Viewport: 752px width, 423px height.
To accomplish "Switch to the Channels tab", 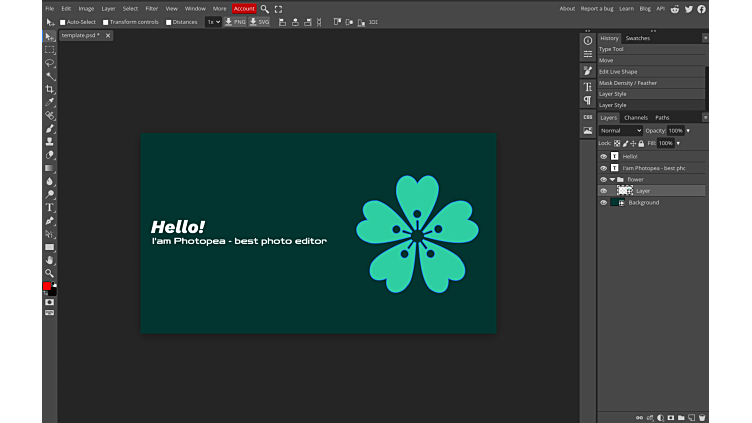I will (x=636, y=118).
